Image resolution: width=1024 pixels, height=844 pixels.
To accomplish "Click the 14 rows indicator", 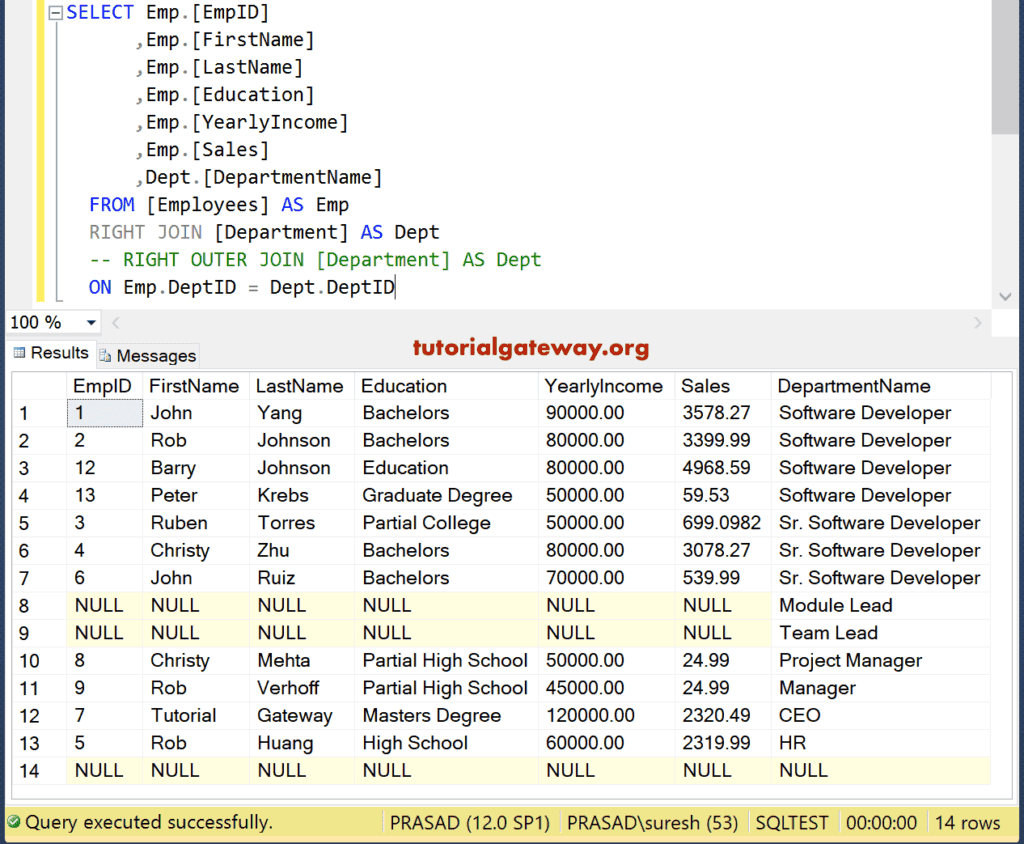I will (967, 822).
